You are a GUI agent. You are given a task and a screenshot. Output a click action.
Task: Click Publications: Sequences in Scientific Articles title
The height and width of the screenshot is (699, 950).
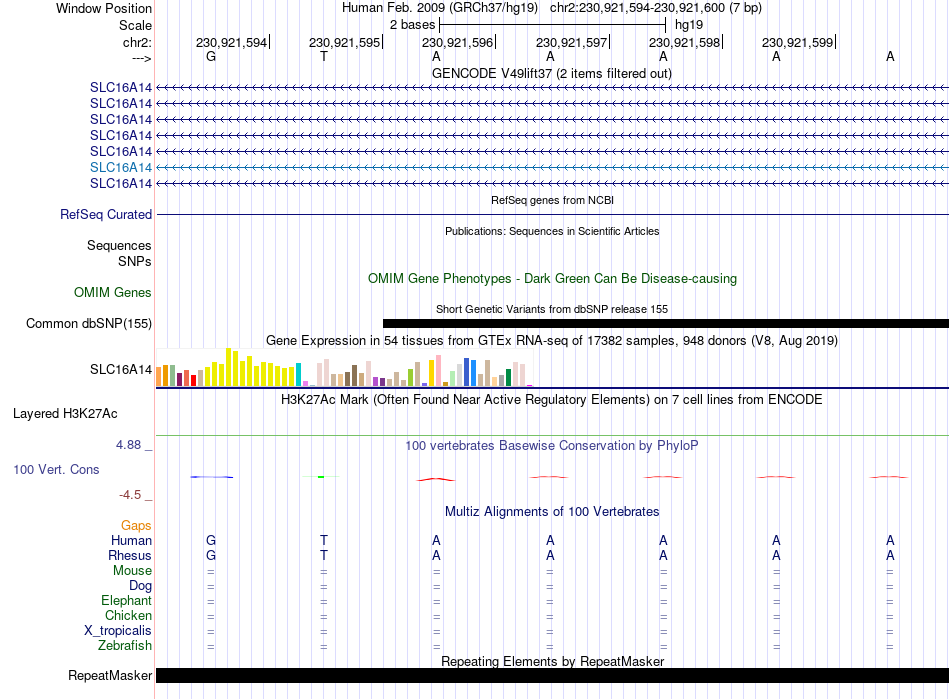coord(552,231)
